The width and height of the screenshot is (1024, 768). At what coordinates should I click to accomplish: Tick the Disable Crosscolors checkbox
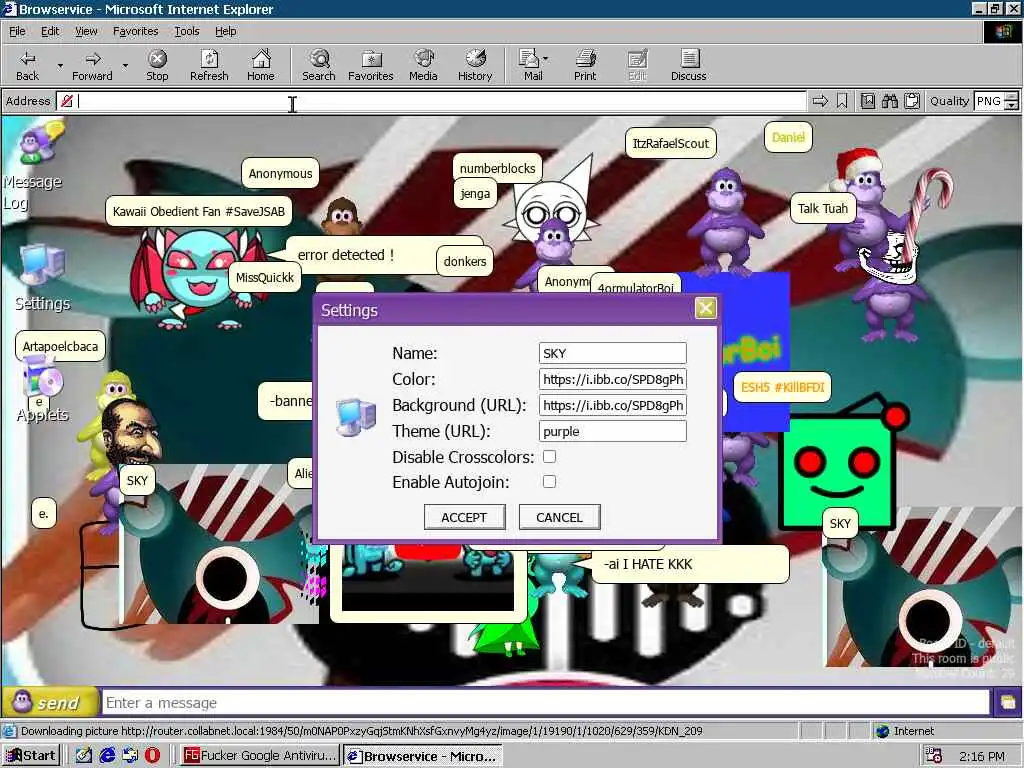[x=549, y=456]
